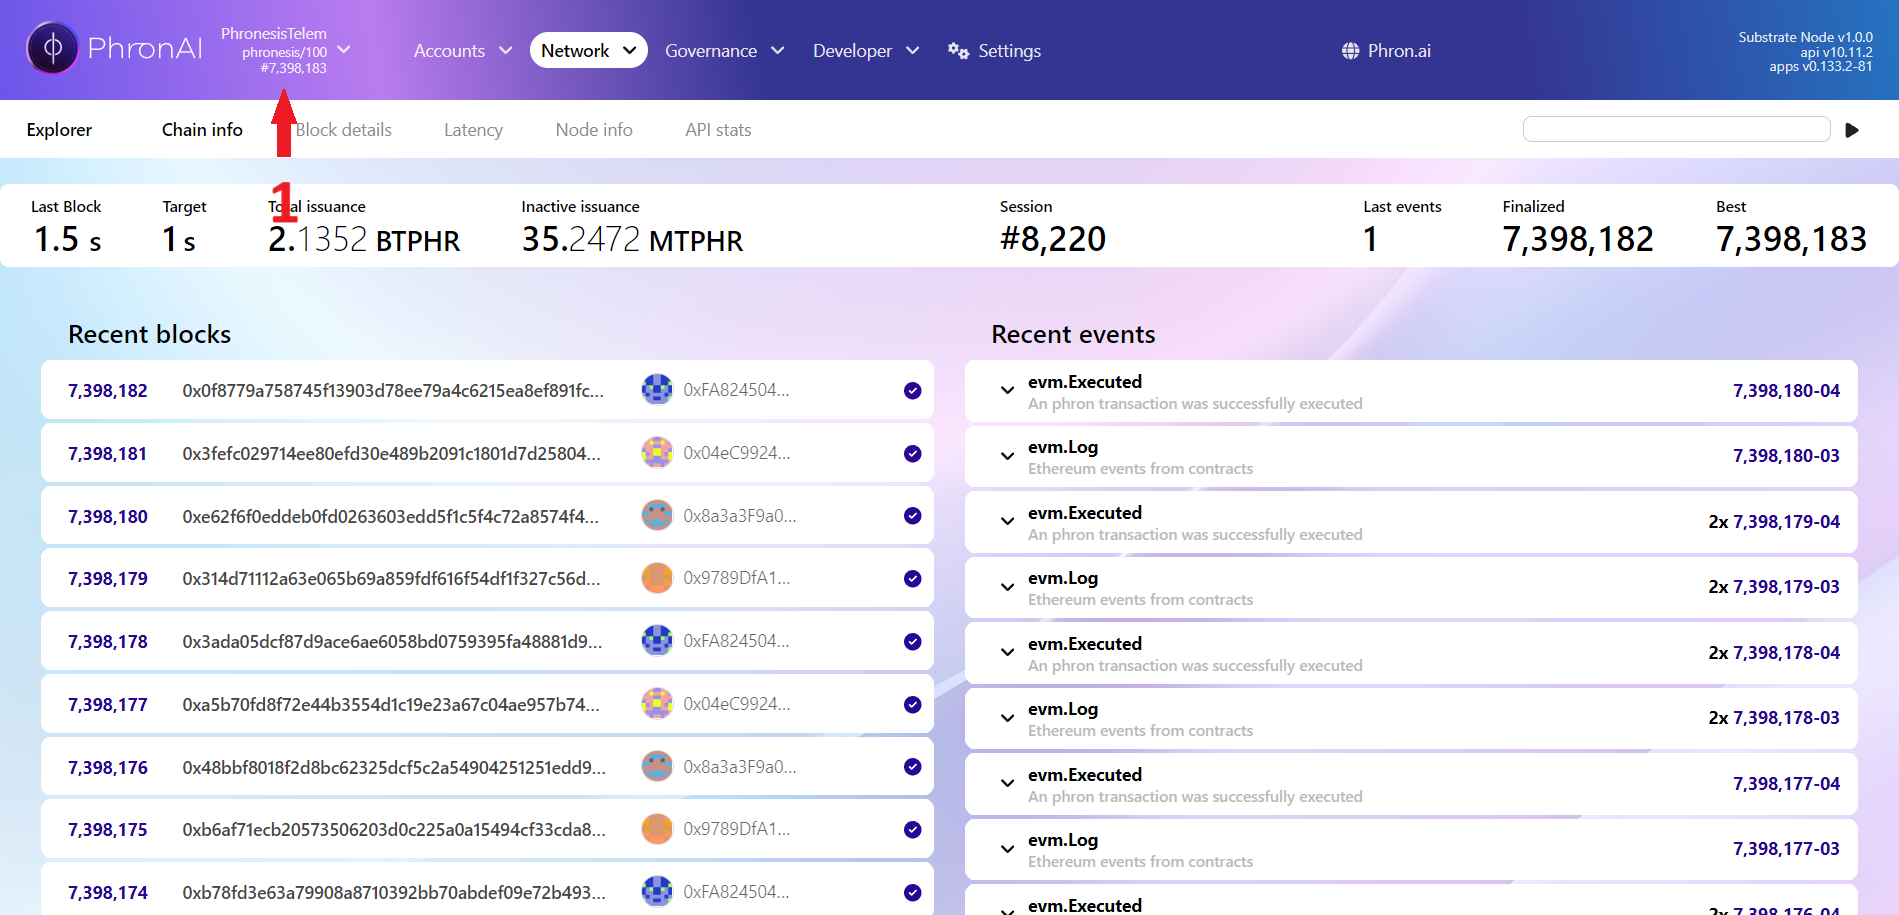This screenshot has height=915, width=1899.
Task: Click the PhronAI logo icon
Action: [x=53, y=48]
